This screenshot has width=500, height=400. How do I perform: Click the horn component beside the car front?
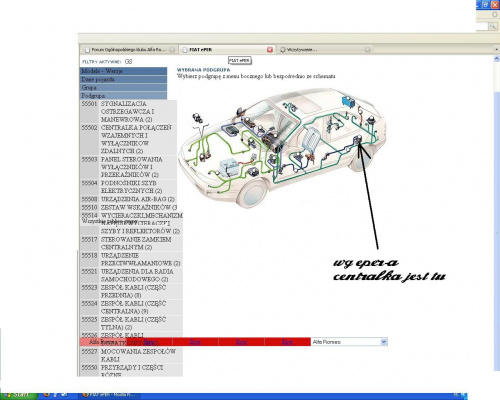coord(198,118)
